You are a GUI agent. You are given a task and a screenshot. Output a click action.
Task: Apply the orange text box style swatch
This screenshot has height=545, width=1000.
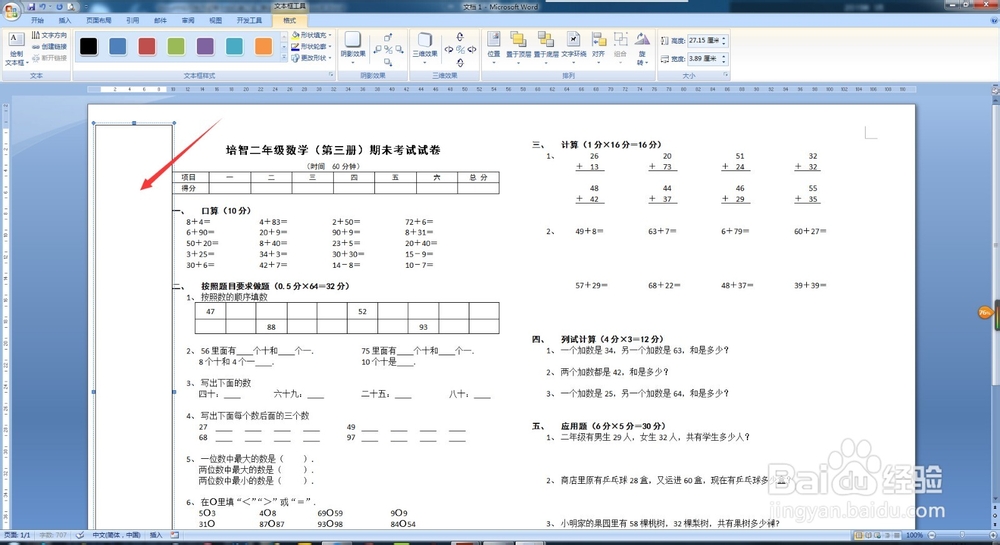pyautogui.click(x=263, y=46)
